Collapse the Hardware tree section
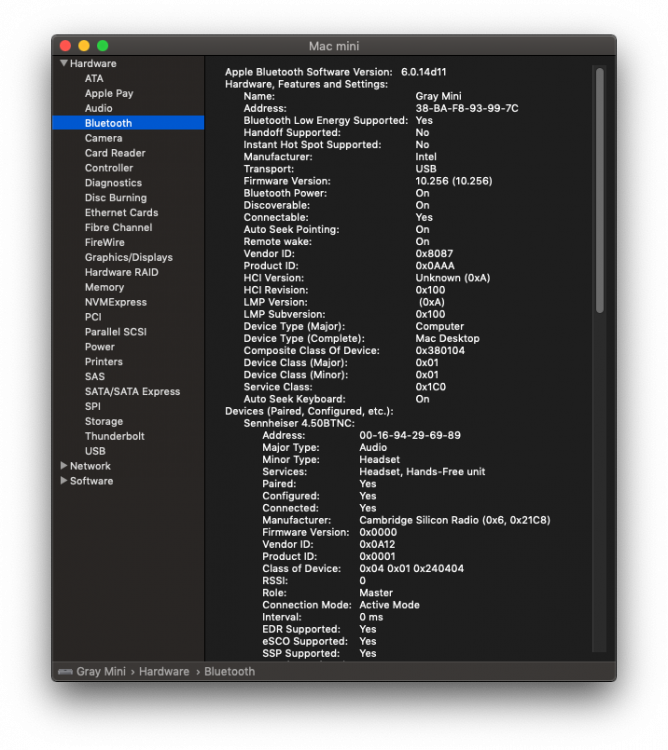 64,63
